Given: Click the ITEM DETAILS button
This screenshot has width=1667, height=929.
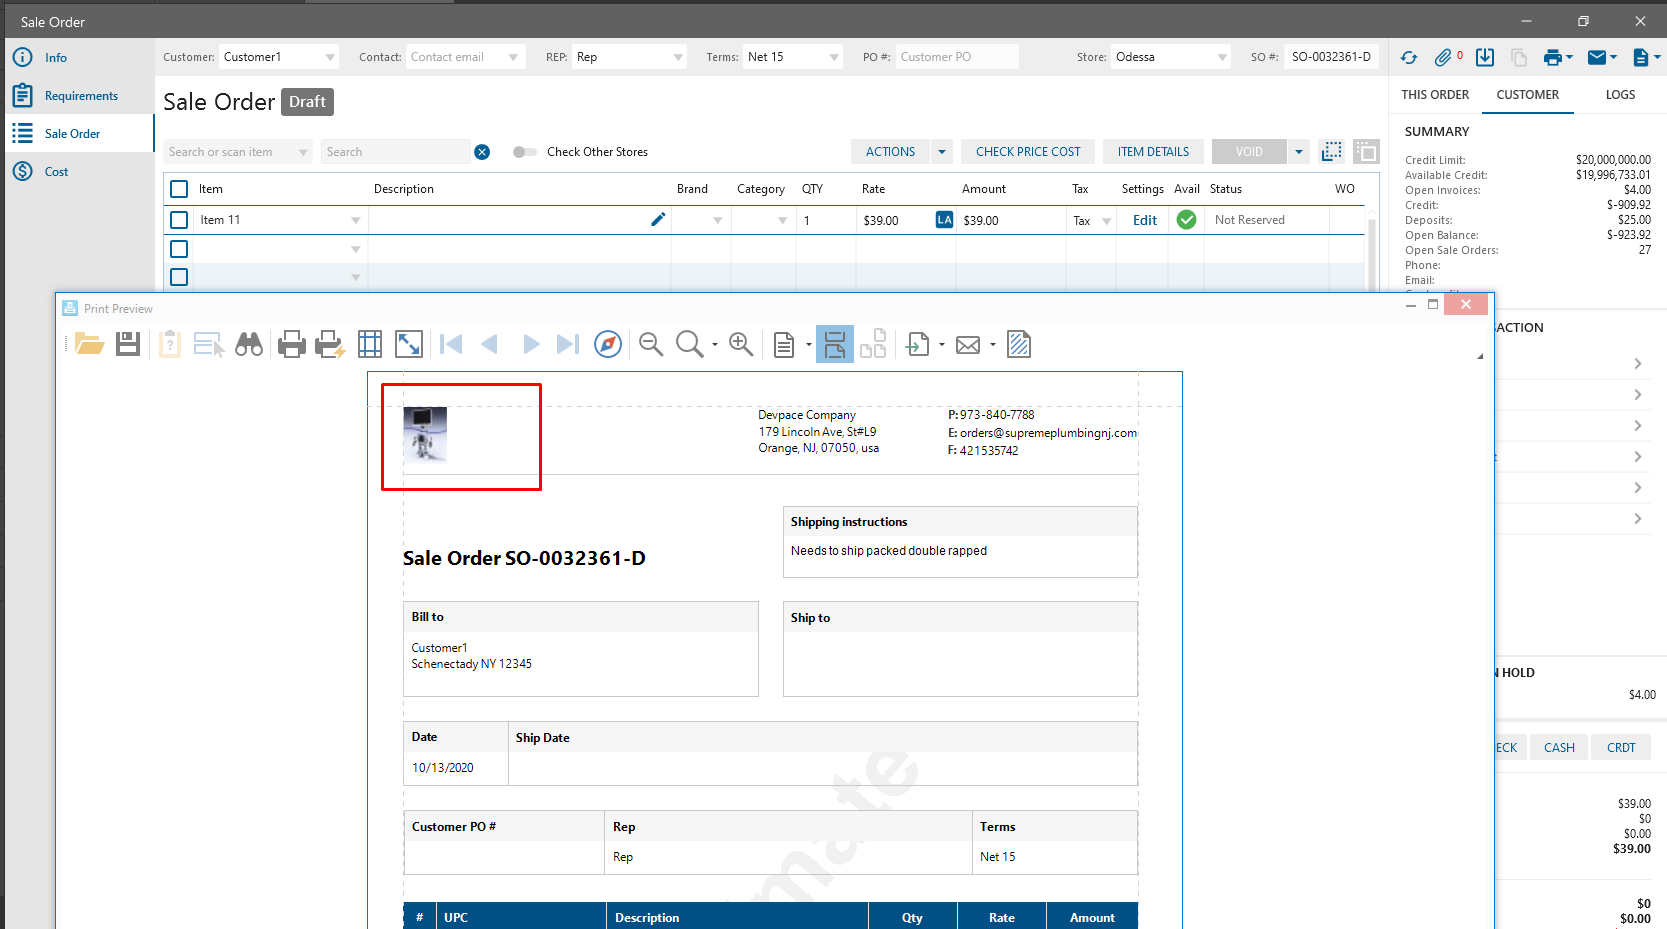Looking at the screenshot, I should point(1153,152).
